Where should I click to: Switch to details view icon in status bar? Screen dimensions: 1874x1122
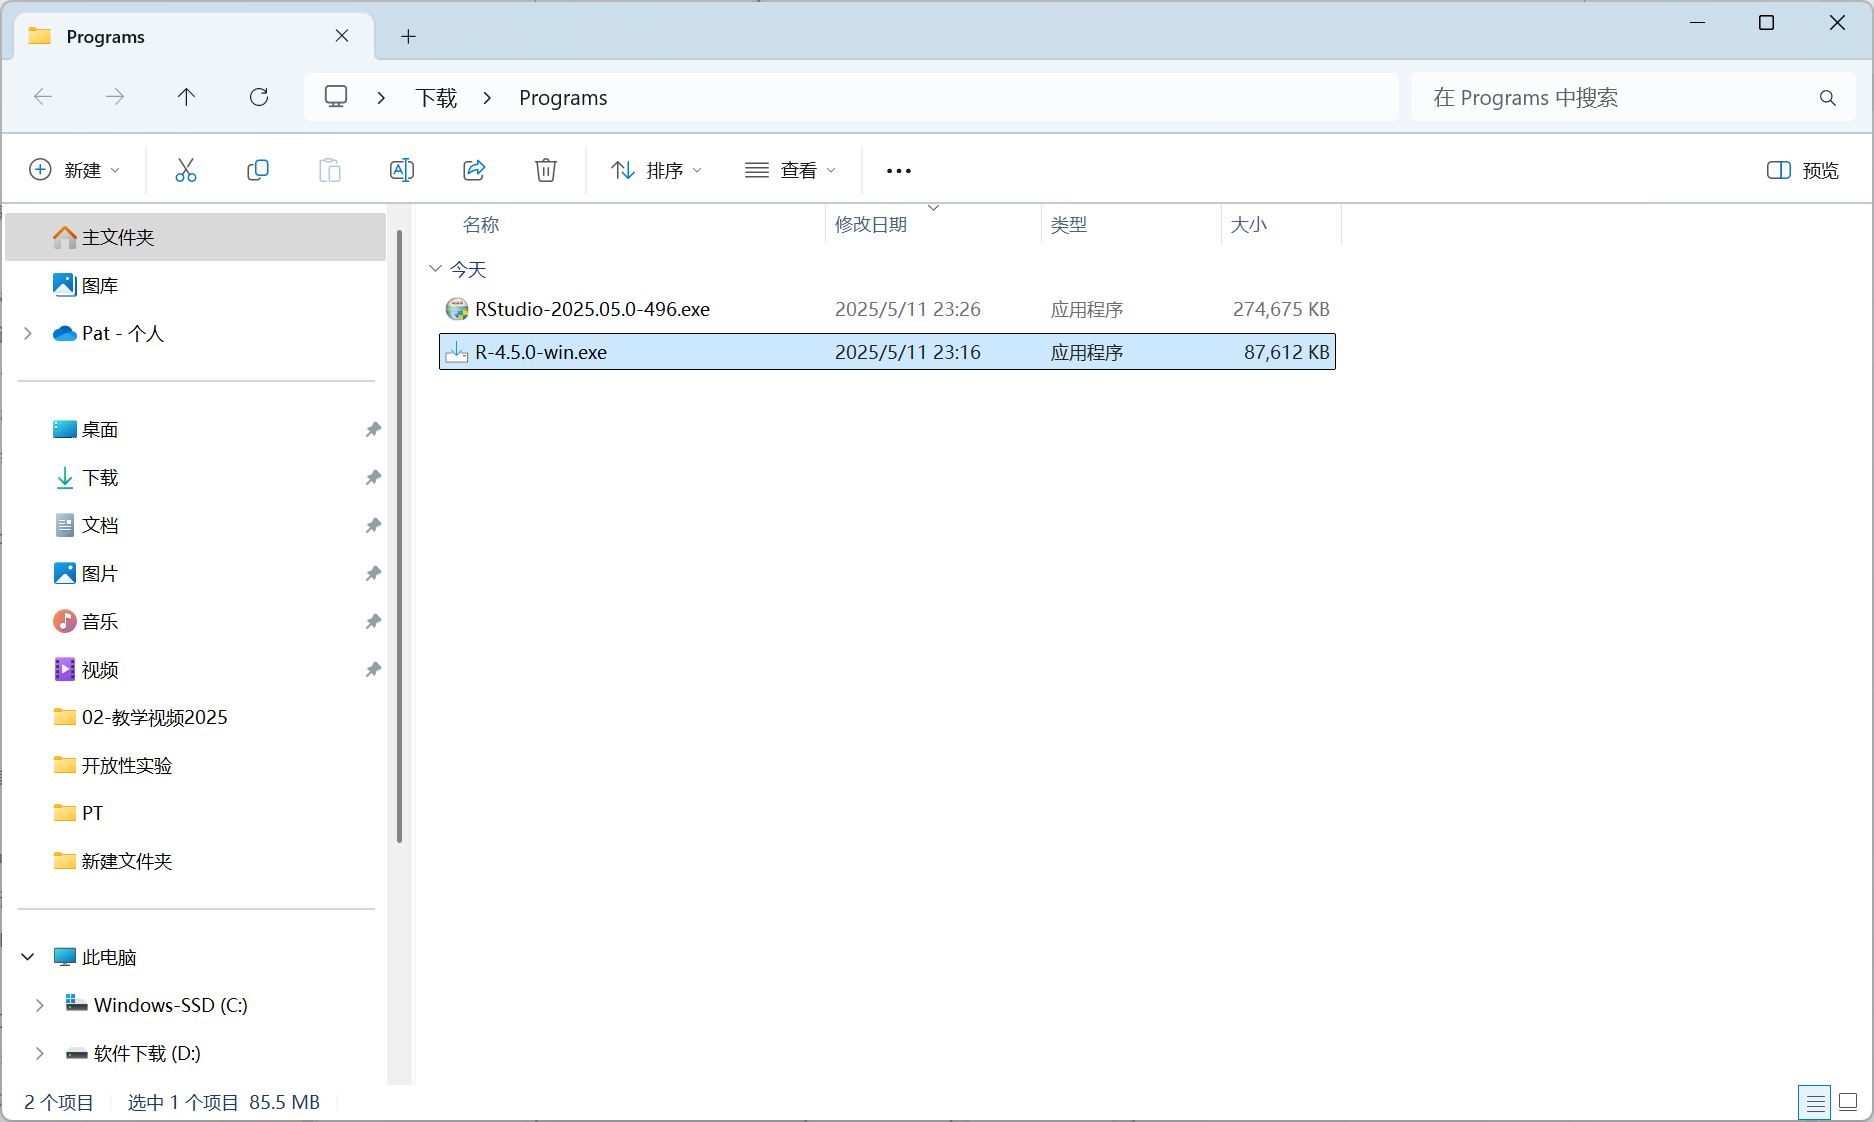tap(1815, 1103)
